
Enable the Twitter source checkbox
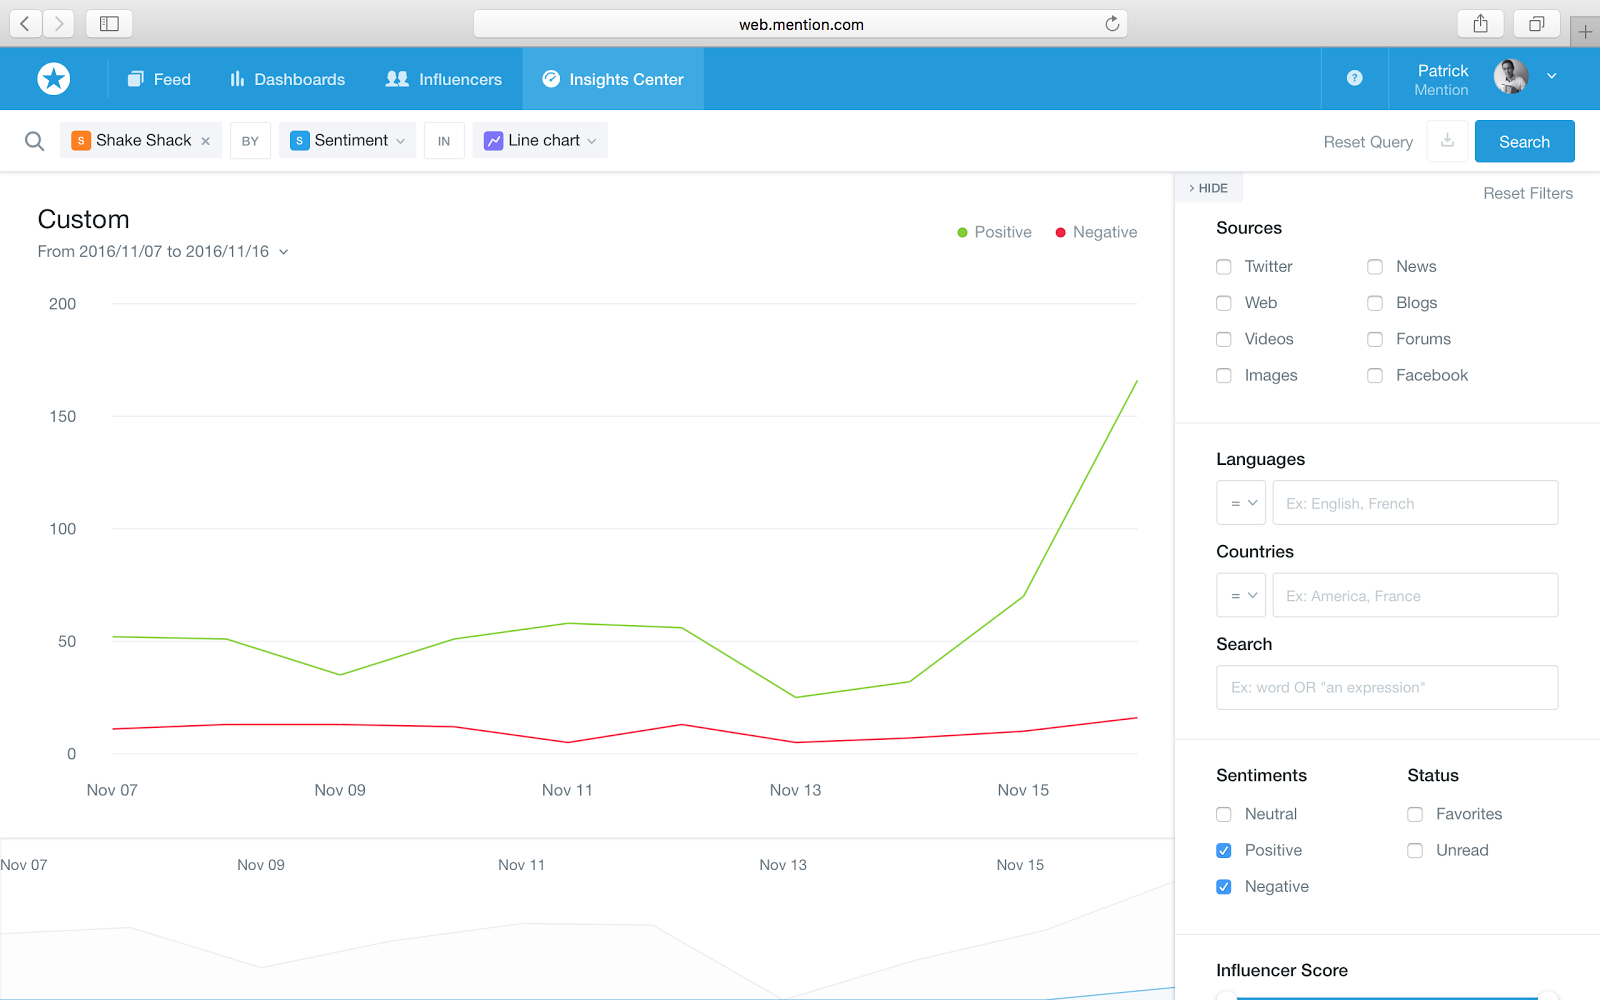tap(1224, 267)
